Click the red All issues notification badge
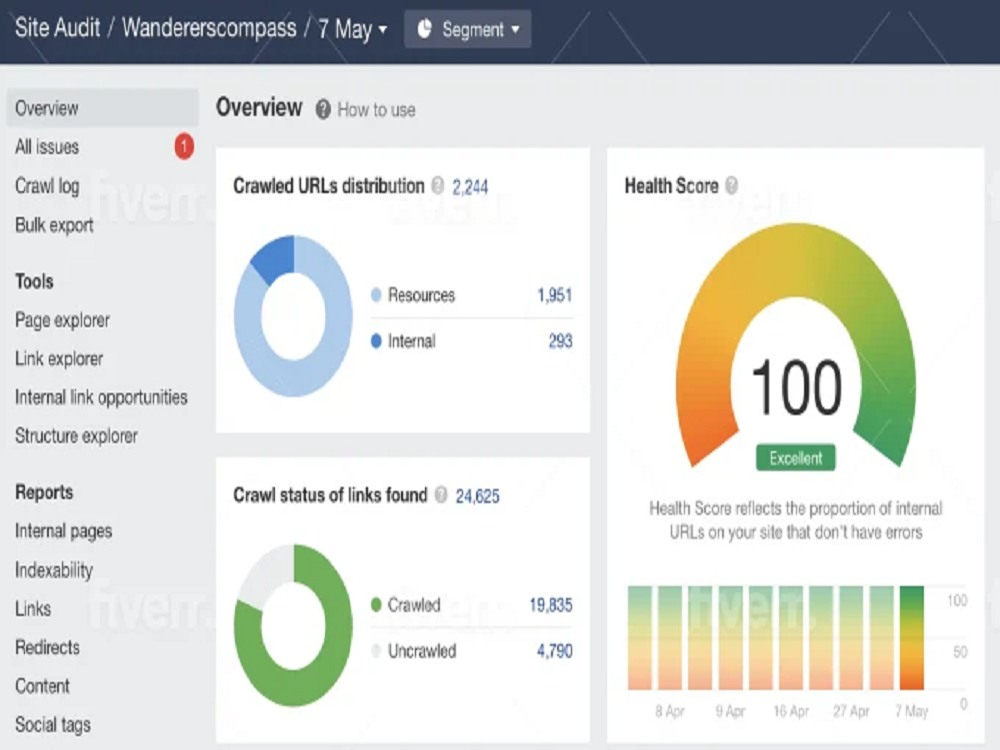The height and width of the screenshot is (750, 1000). click(x=184, y=147)
